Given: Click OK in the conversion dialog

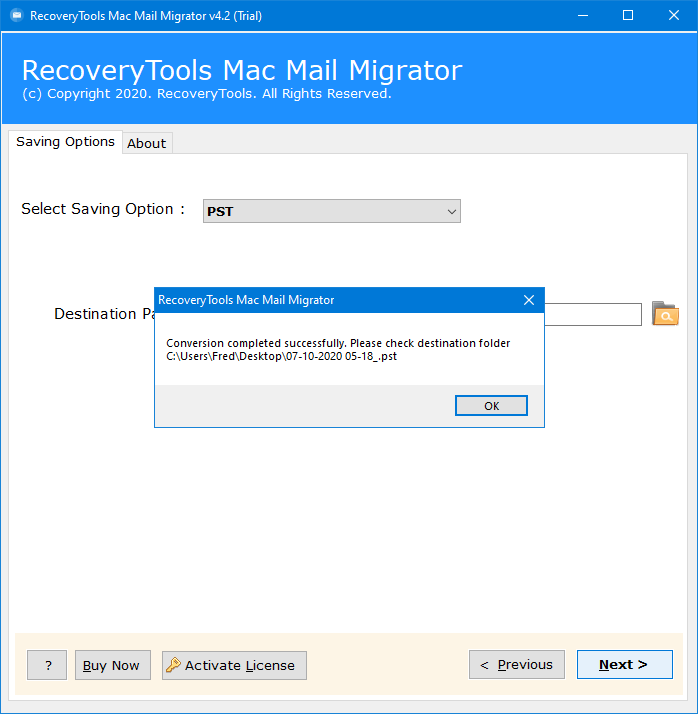Looking at the screenshot, I should pyautogui.click(x=491, y=406).
